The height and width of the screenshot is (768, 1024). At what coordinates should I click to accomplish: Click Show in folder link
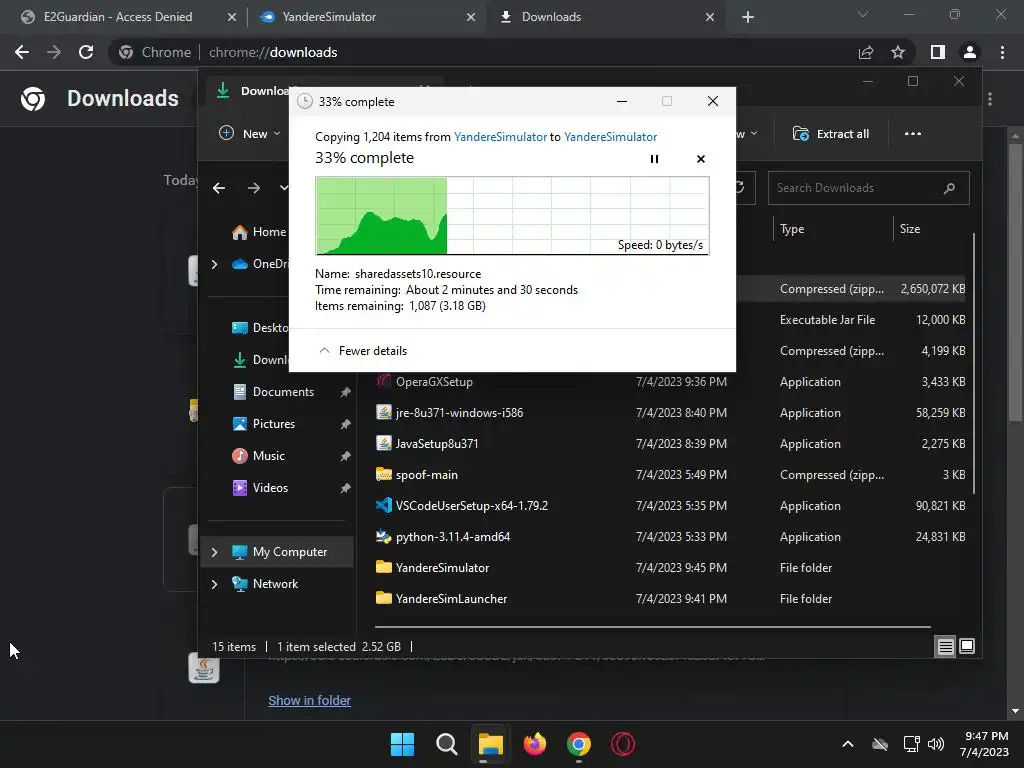[x=310, y=701]
